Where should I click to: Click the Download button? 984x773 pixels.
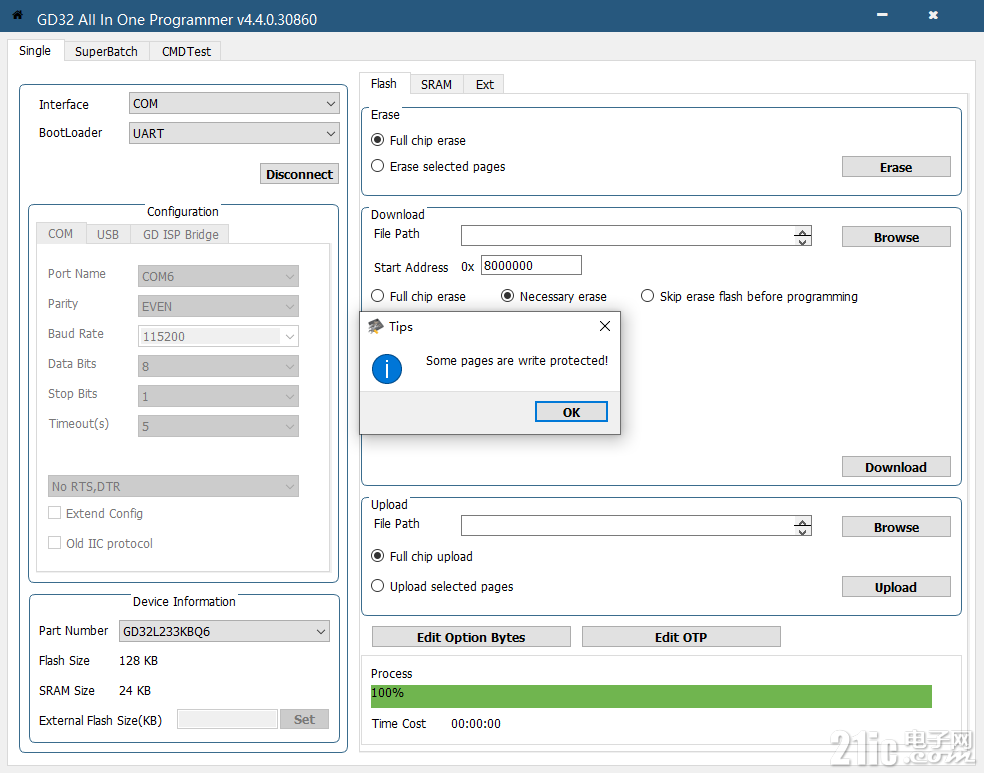tap(896, 467)
